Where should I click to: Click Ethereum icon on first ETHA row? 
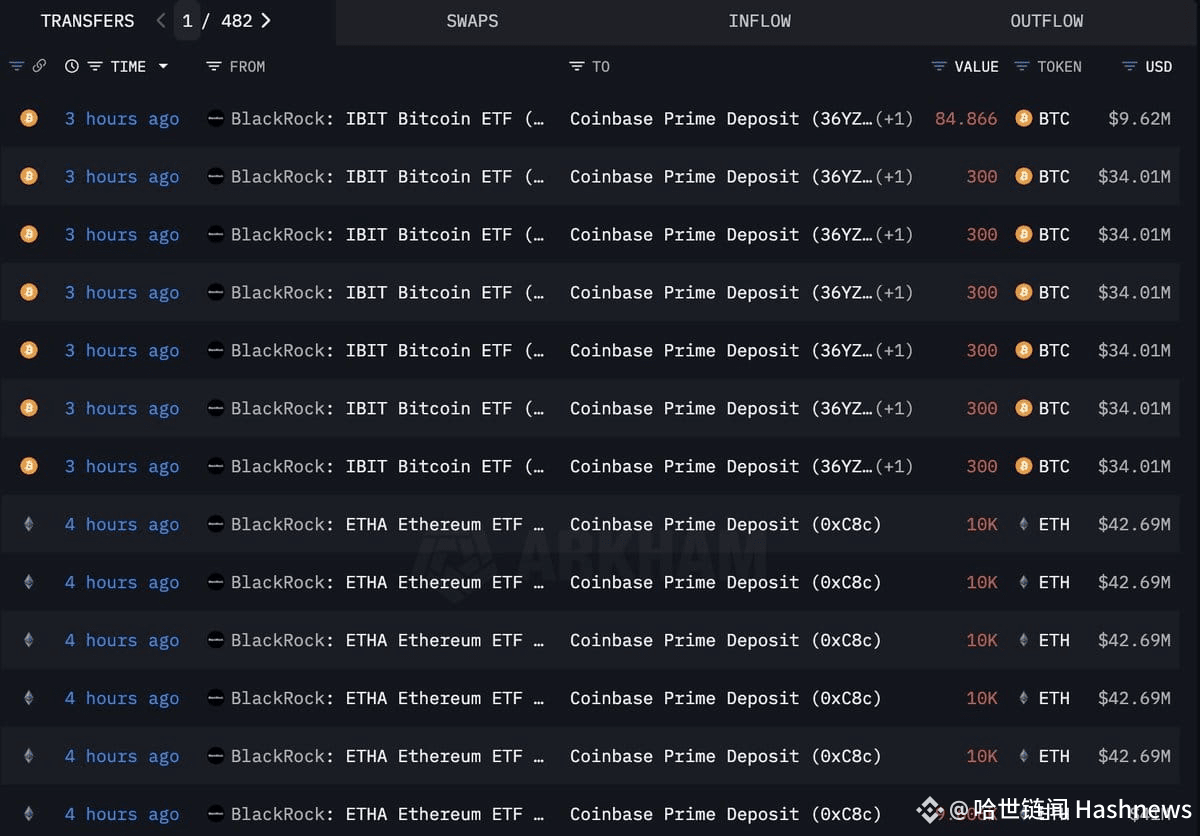point(29,524)
